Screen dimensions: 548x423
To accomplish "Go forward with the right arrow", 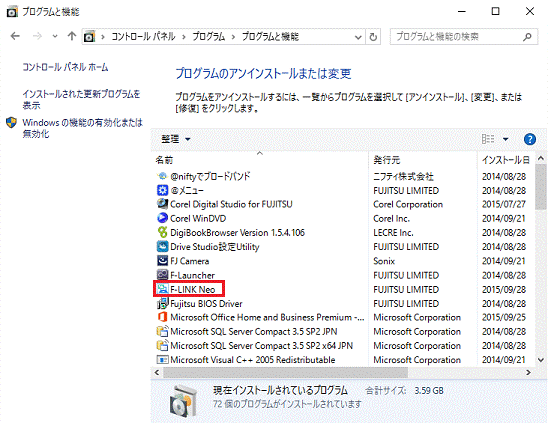I will pos(37,36).
